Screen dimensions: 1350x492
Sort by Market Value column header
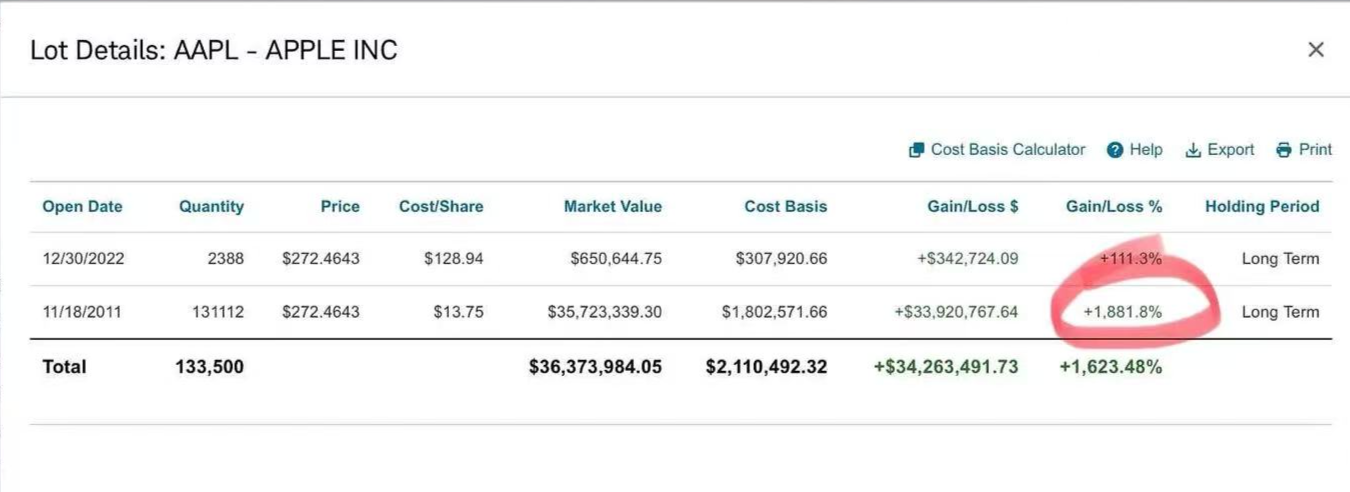pos(613,207)
